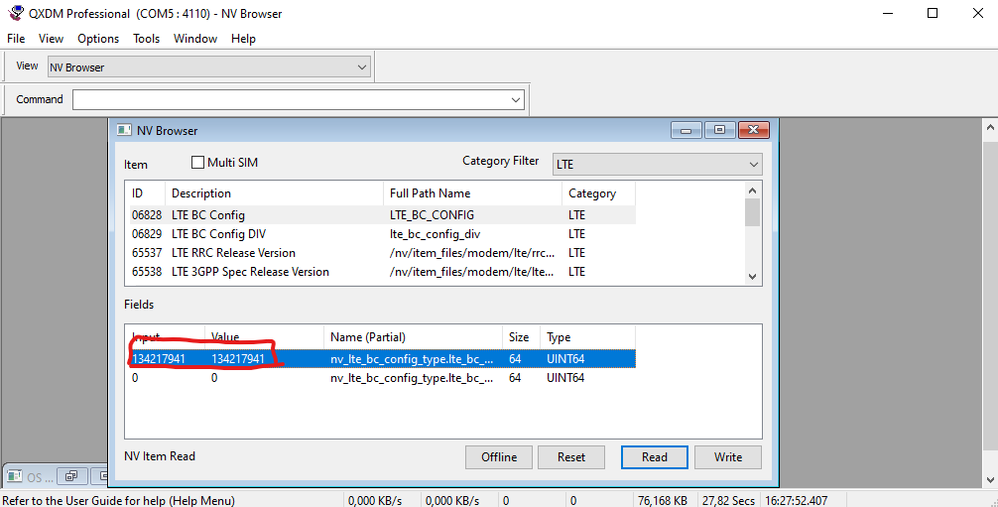Click the minimized OS window icon
Screen dimensions: 998x507
(15, 476)
